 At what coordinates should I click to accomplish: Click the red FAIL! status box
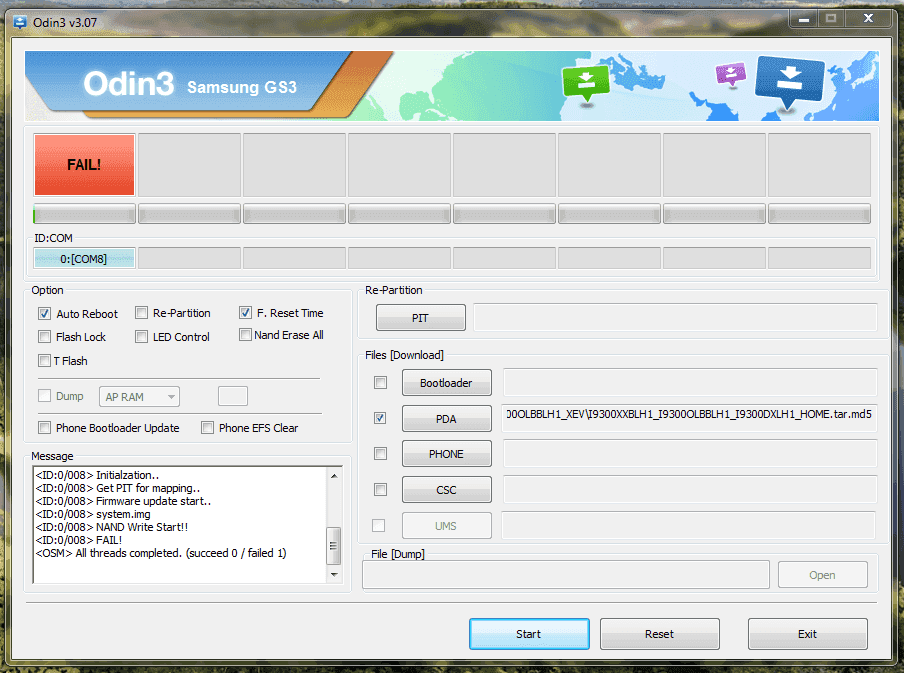(x=85, y=165)
